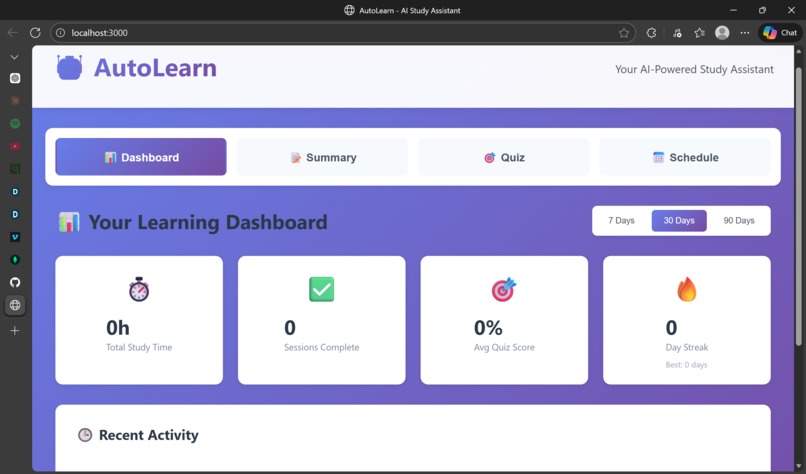Click the clock icon beside Recent Activity
The height and width of the screenshot is (474, 806).
tap(85, 435)
